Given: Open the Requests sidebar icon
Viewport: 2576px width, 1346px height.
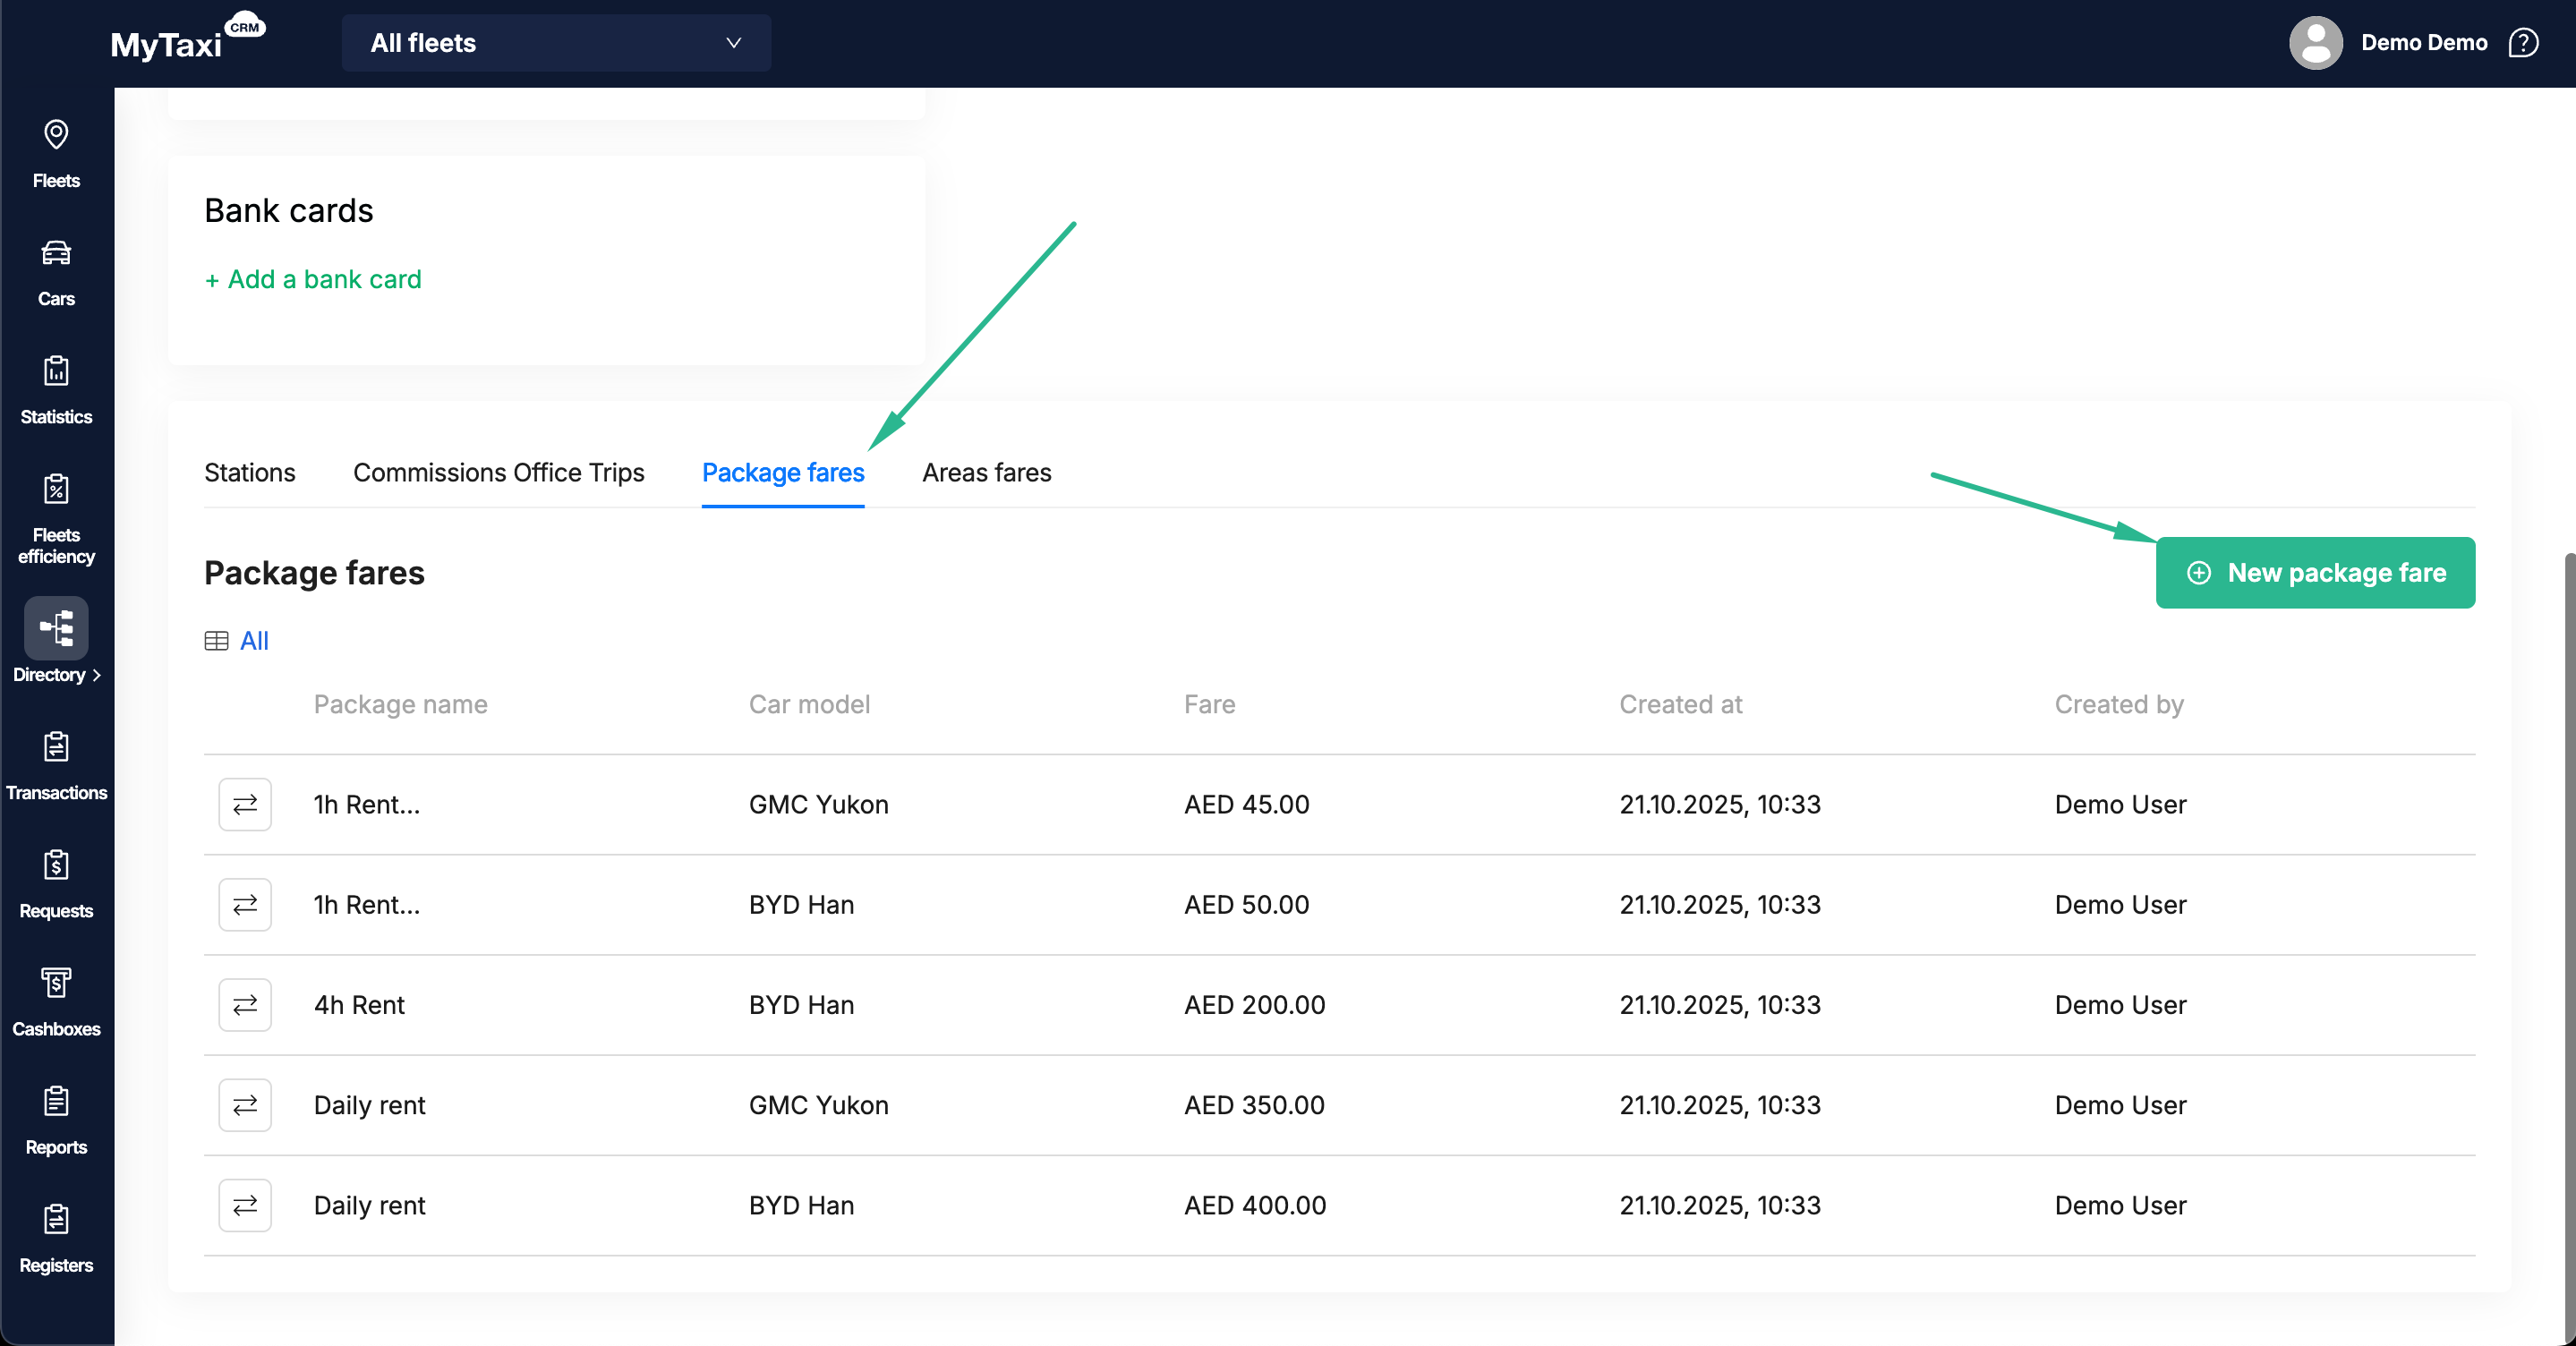Looking at the screenshot, I should point(56,865).
